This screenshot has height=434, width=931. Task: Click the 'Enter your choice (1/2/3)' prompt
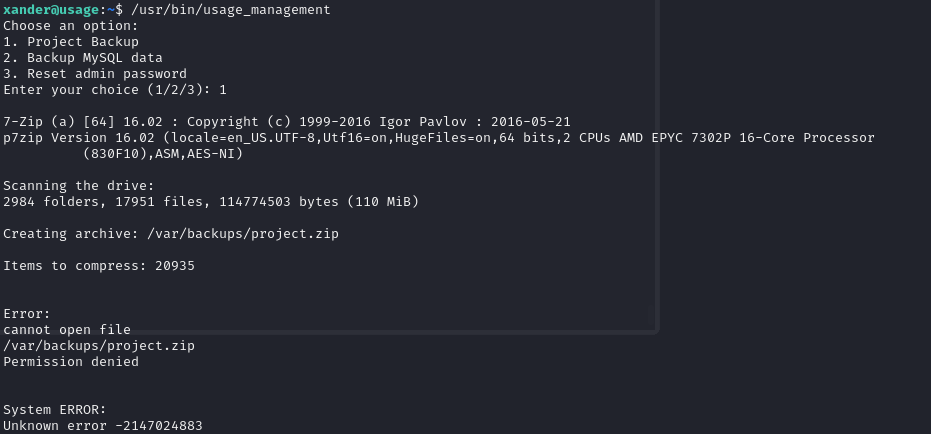107,89
